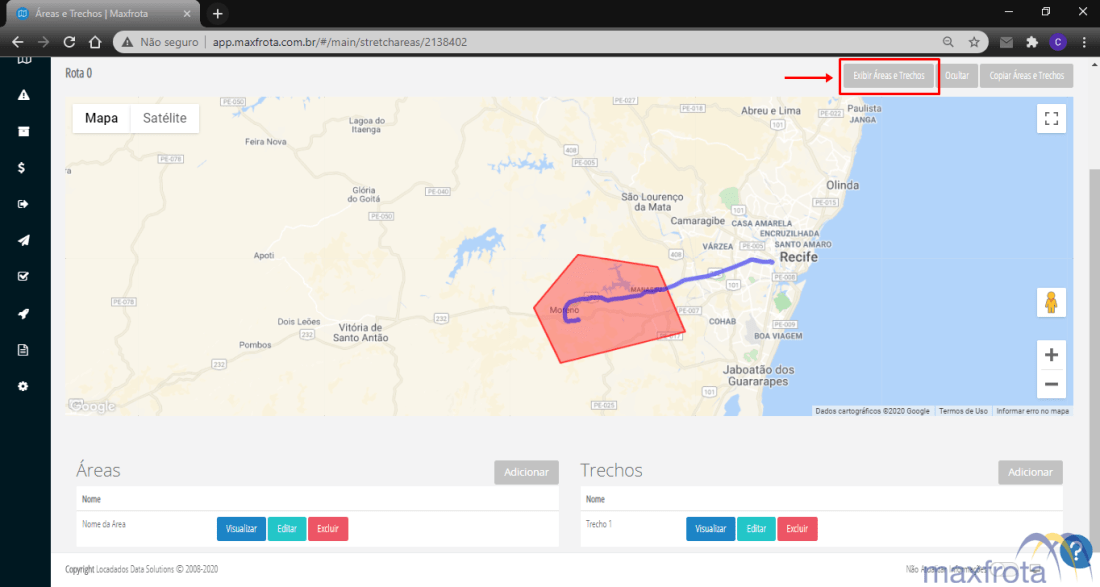
Task: Open the settings gear in sidebar
Action: pyautogui.click(x=23, y=386)
